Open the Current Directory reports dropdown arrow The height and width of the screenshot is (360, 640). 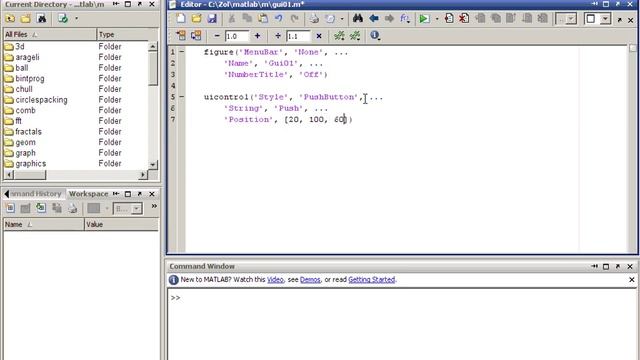(x=76, y=18)
